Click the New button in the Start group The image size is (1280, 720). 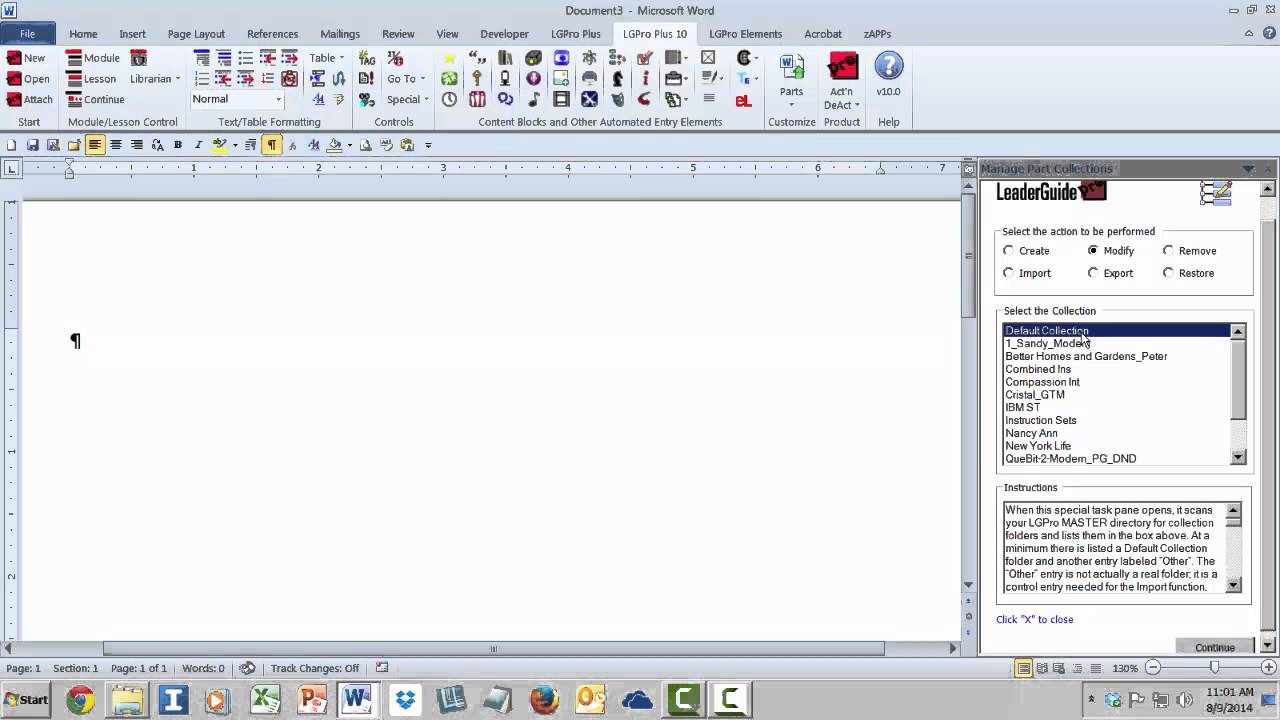(26, 58)
